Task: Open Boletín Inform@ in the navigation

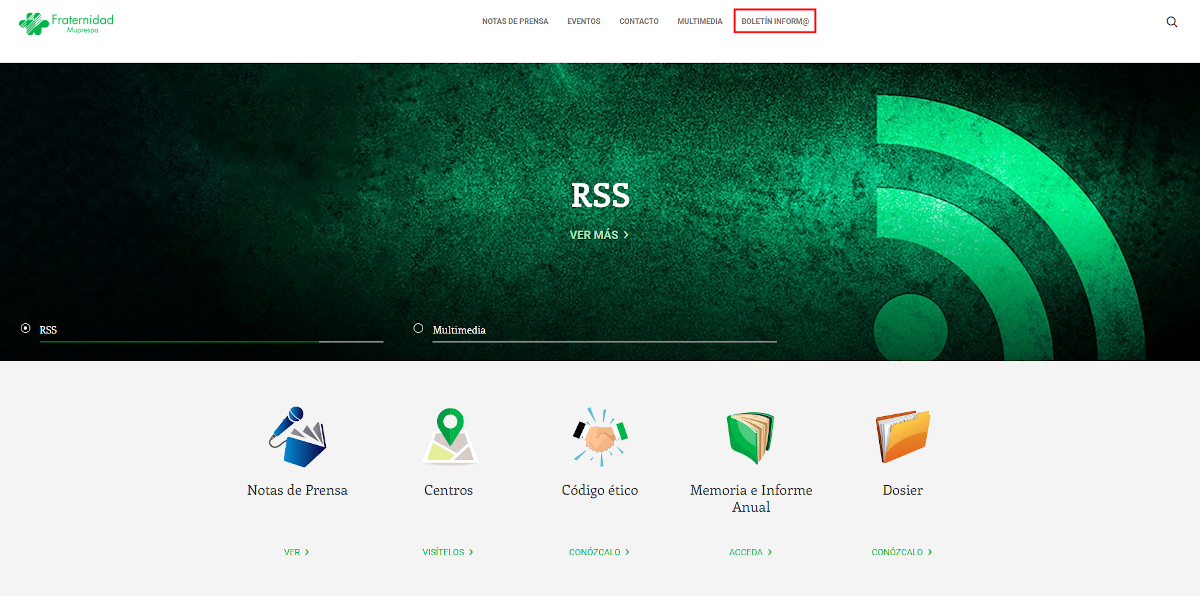Action: (775, 22)
